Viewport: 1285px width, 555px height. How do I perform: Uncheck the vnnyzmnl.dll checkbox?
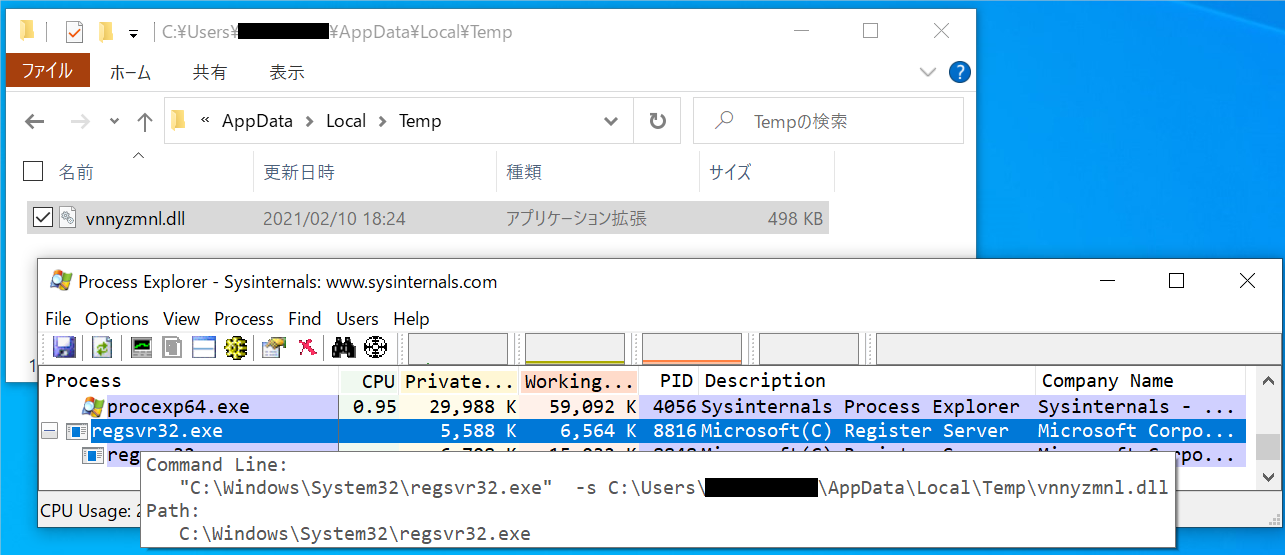(43, 217)
